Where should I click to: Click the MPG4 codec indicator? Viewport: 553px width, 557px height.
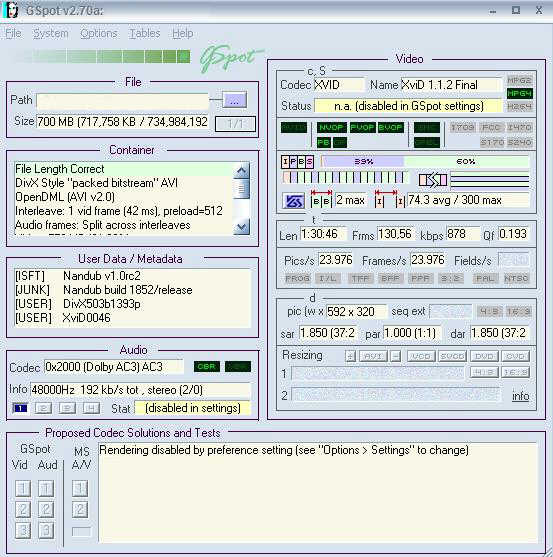519,93
